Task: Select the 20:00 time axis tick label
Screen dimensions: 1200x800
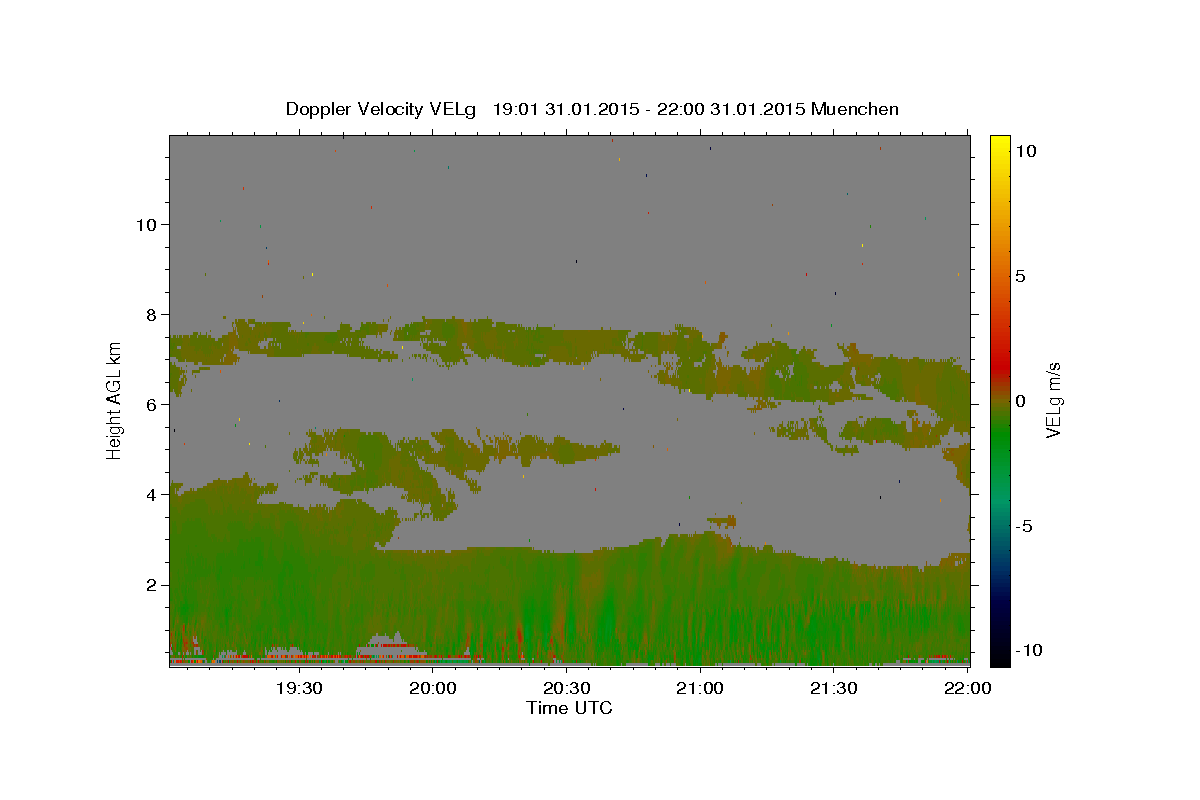Action: tap(431, 688)
